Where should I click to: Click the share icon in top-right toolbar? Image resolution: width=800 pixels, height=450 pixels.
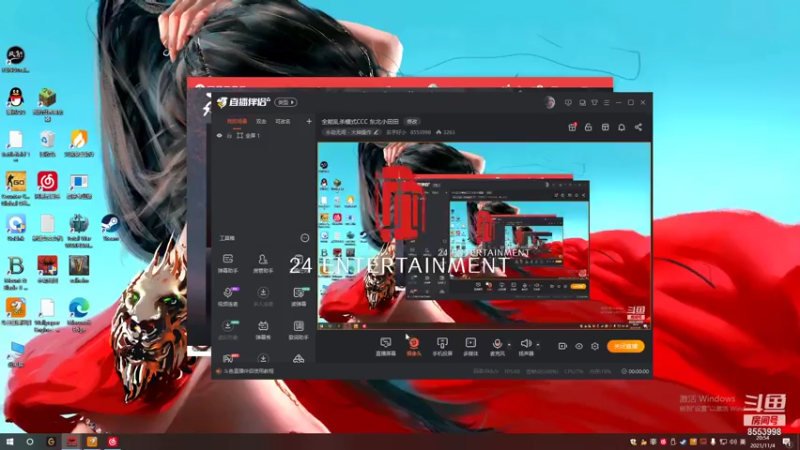pos(638,127)
